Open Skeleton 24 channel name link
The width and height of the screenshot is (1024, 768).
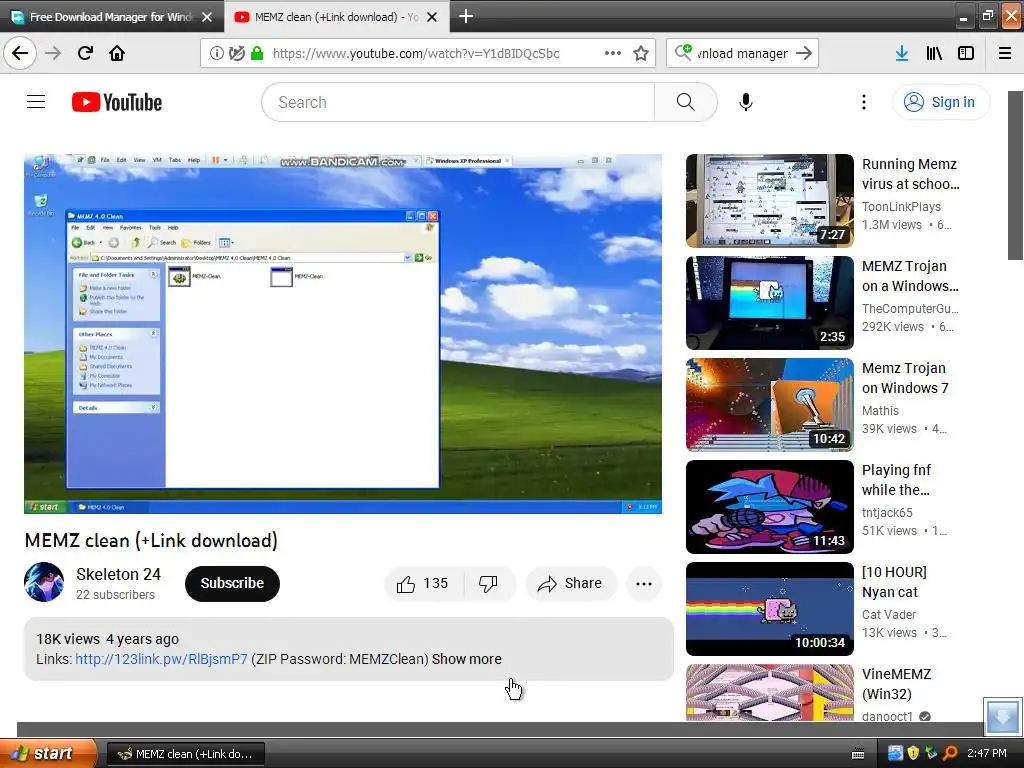pos(118,574)
